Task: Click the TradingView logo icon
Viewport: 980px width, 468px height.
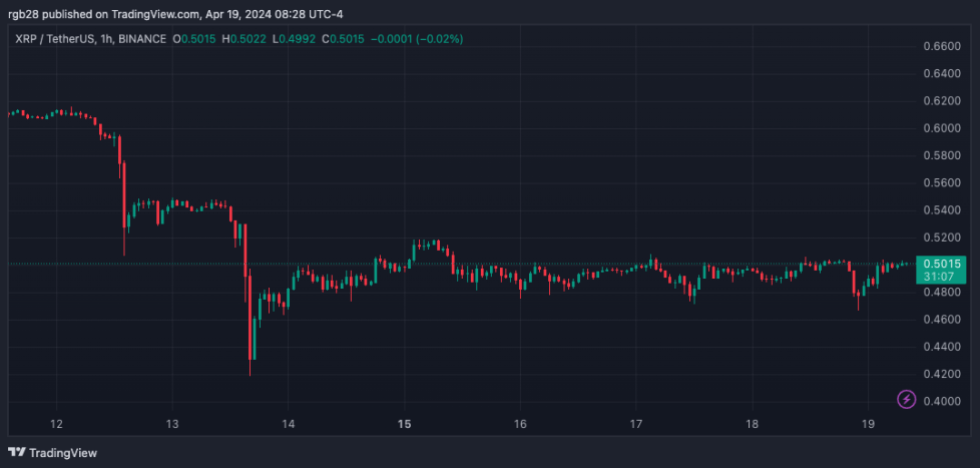Action: click(17, 453)
